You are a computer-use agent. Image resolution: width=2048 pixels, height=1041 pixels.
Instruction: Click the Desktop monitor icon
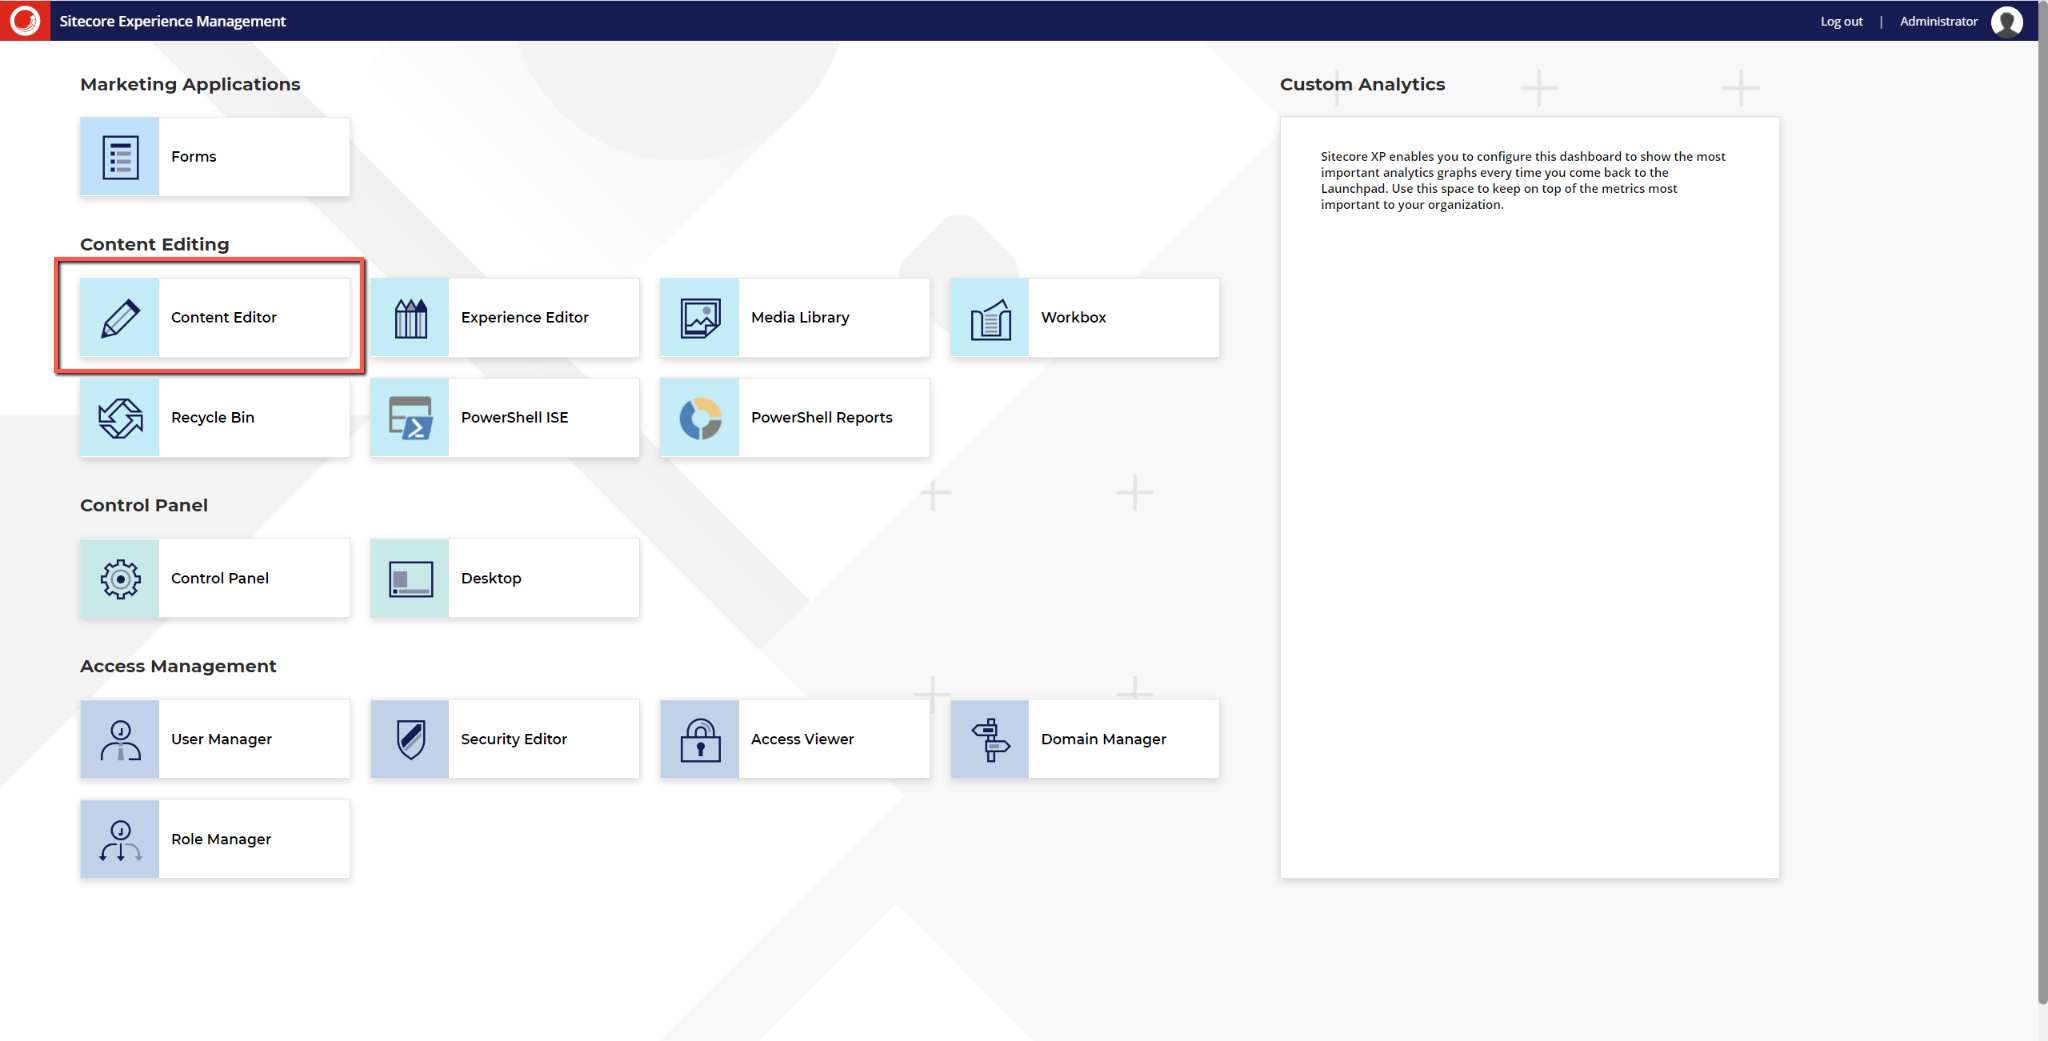pyautogui.click(x=410, y=579)
